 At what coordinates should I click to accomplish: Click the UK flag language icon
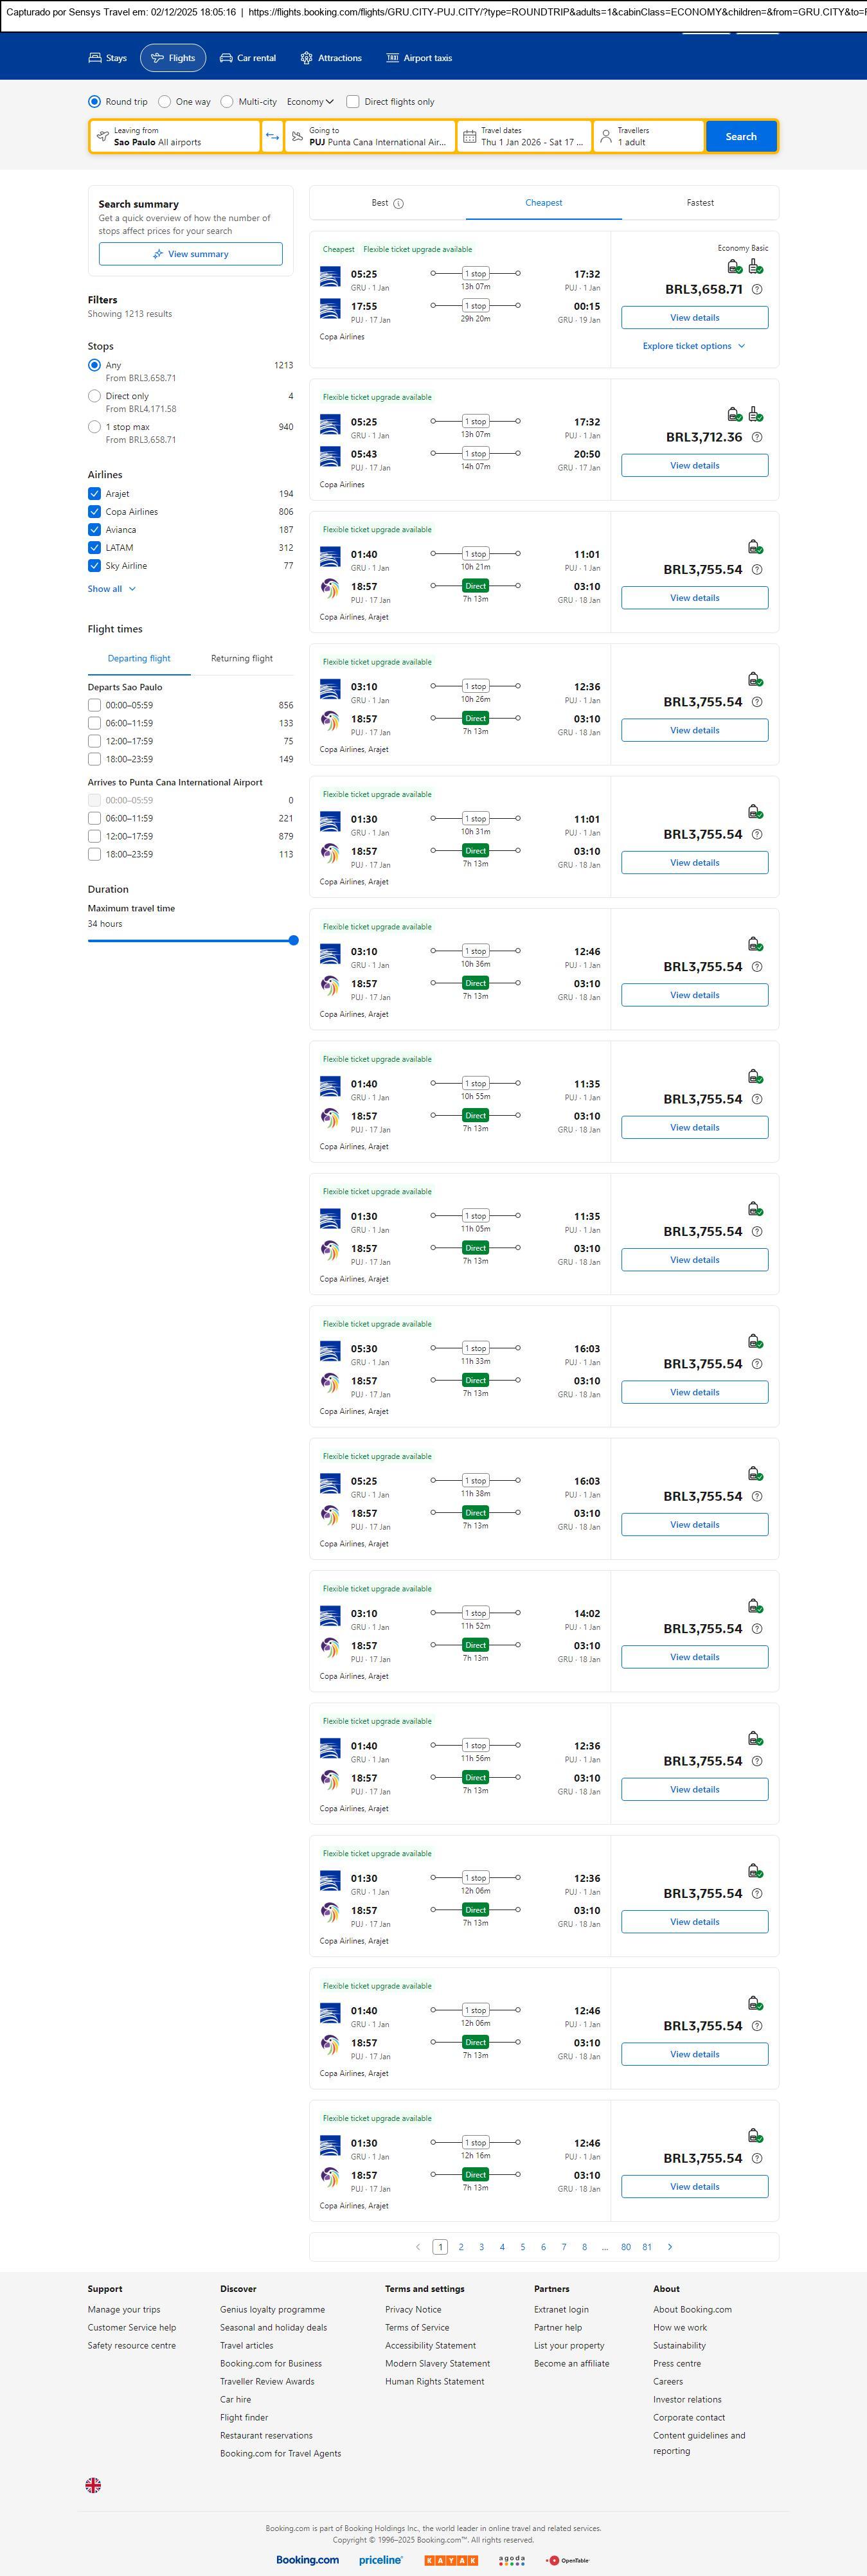point(93,2485)
